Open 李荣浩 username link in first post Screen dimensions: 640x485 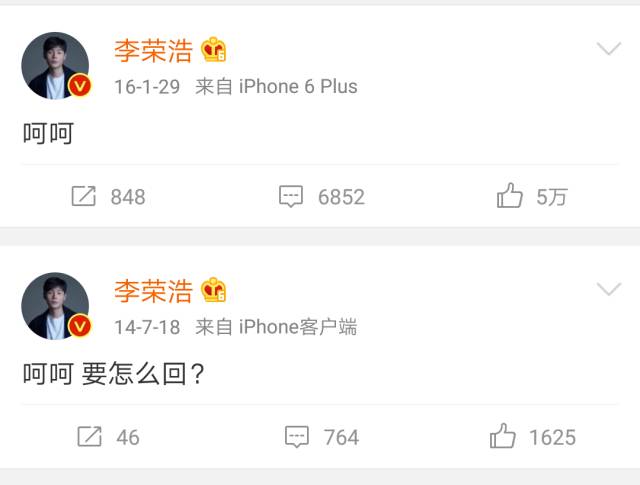153,51
